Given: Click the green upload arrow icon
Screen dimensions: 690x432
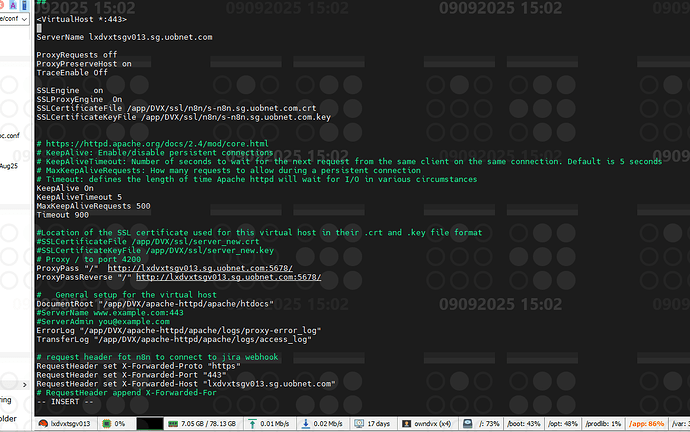Looking at the screenshot, I should click(252, 424).
